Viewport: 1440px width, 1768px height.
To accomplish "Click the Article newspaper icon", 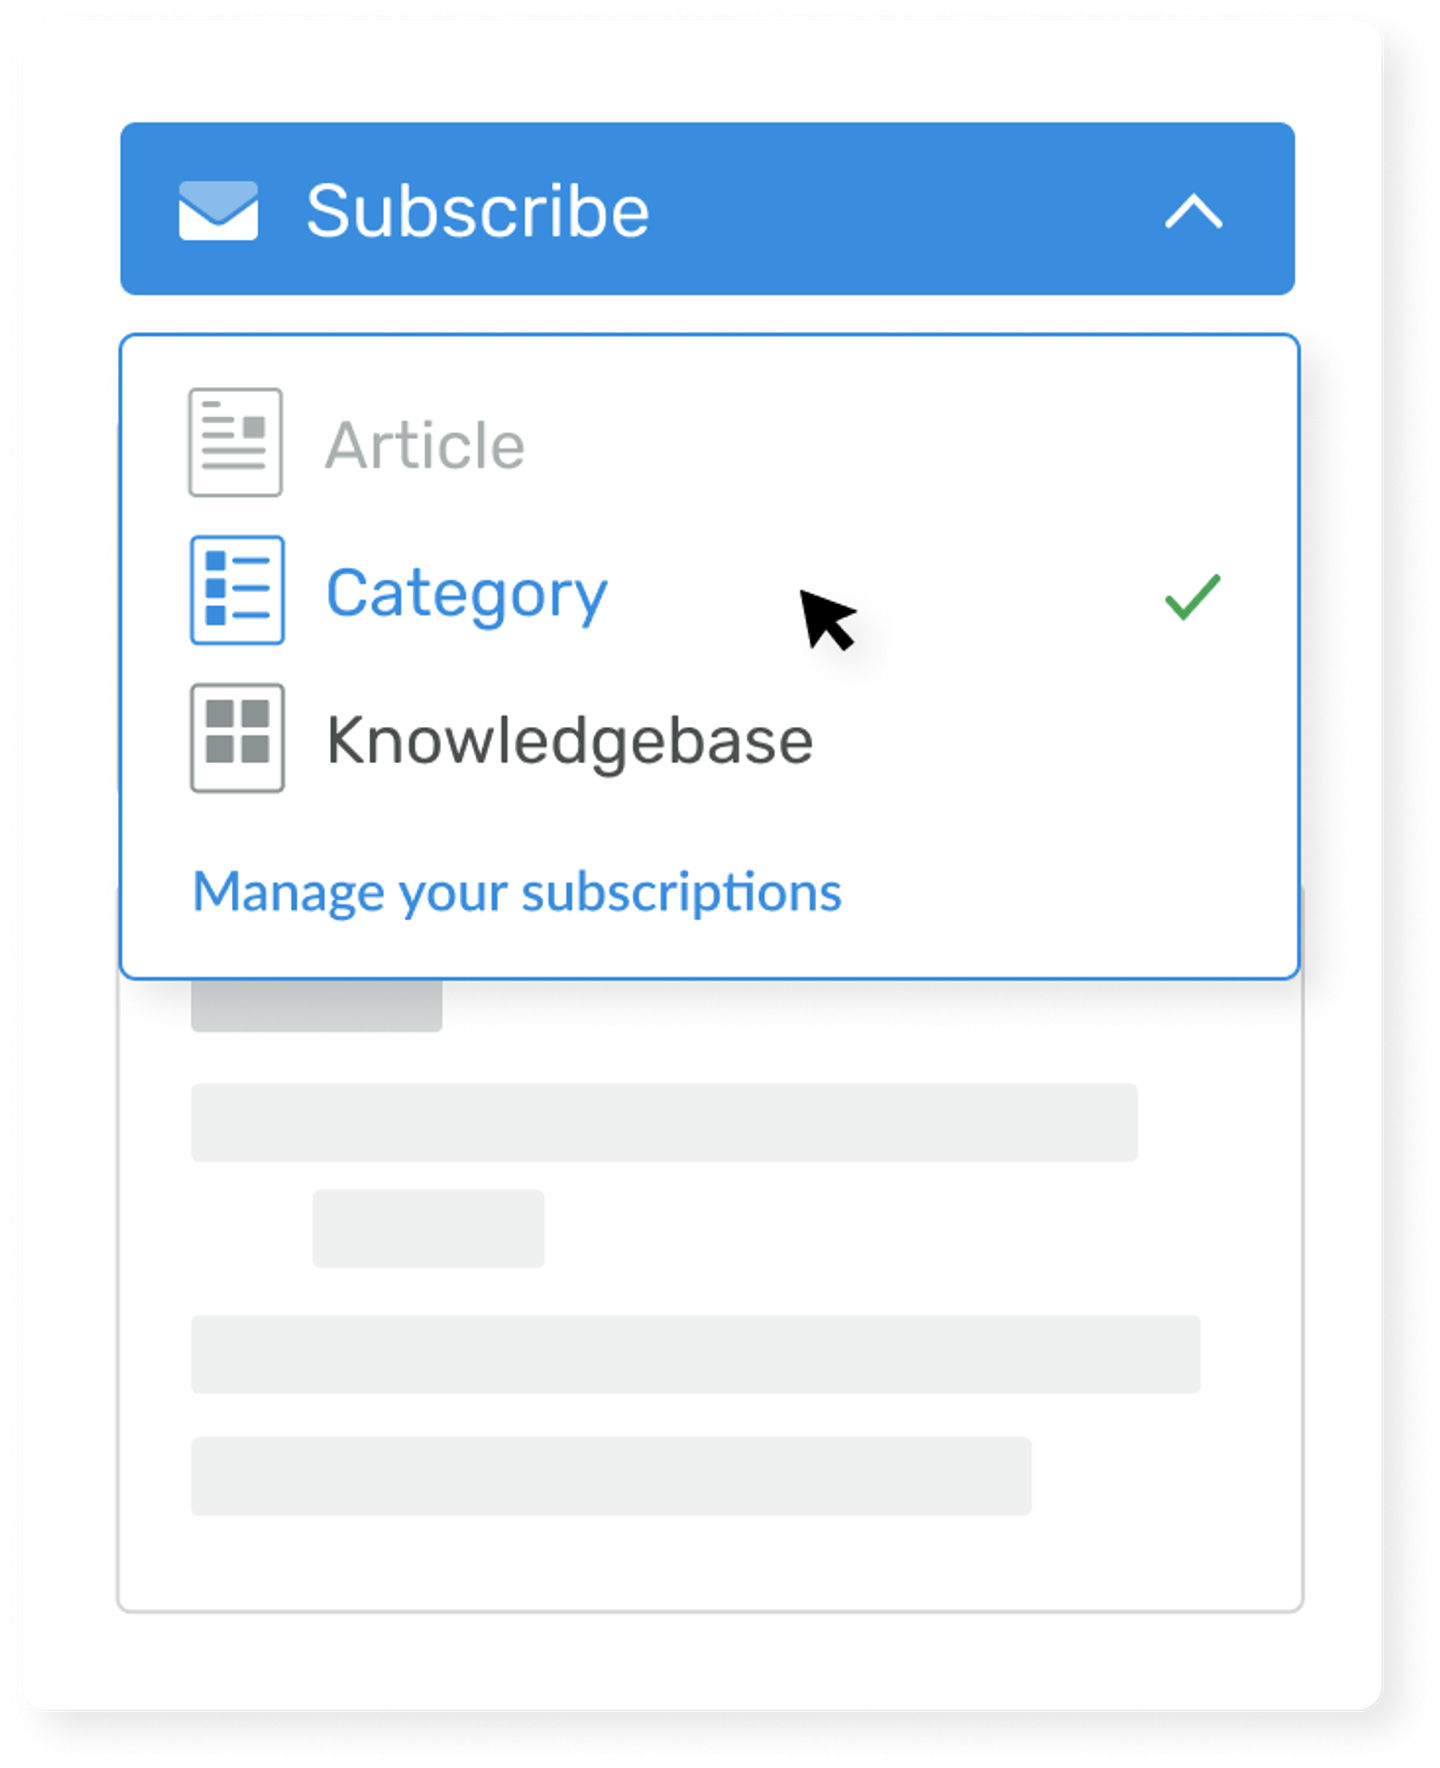I will [x=236, y=442].
